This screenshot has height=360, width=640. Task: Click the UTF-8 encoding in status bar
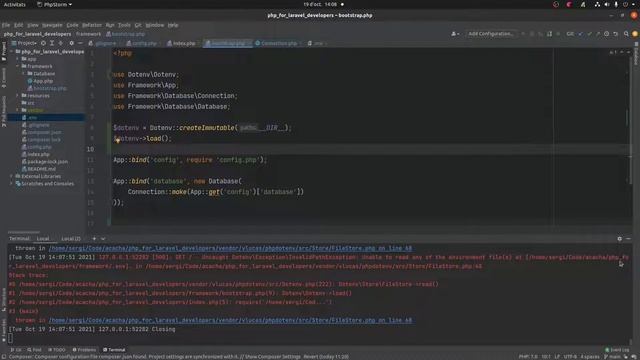point(570,356)
